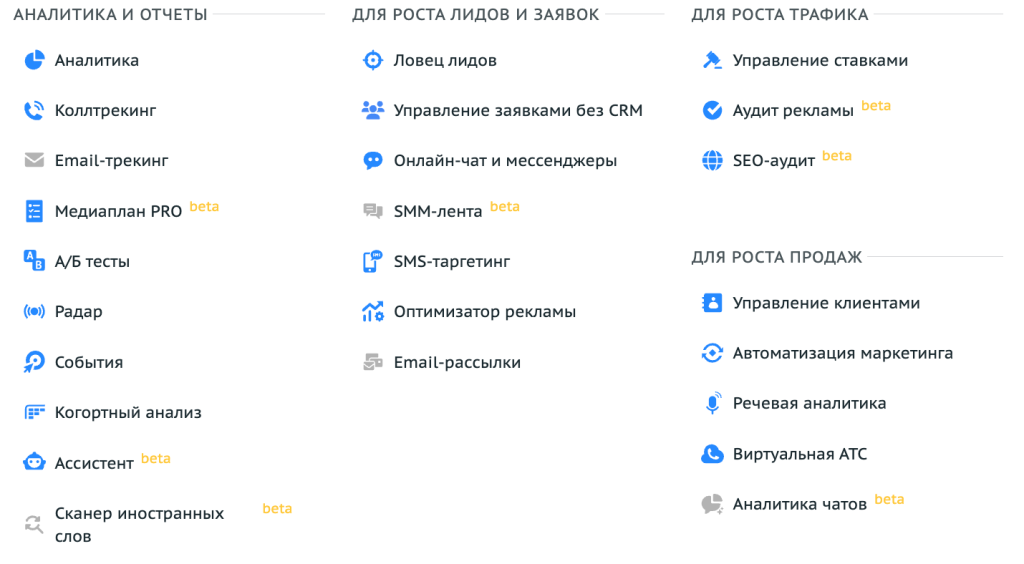Open Управление клиентами
This screenshot has width=1024, height=564.
coord(826,303)
